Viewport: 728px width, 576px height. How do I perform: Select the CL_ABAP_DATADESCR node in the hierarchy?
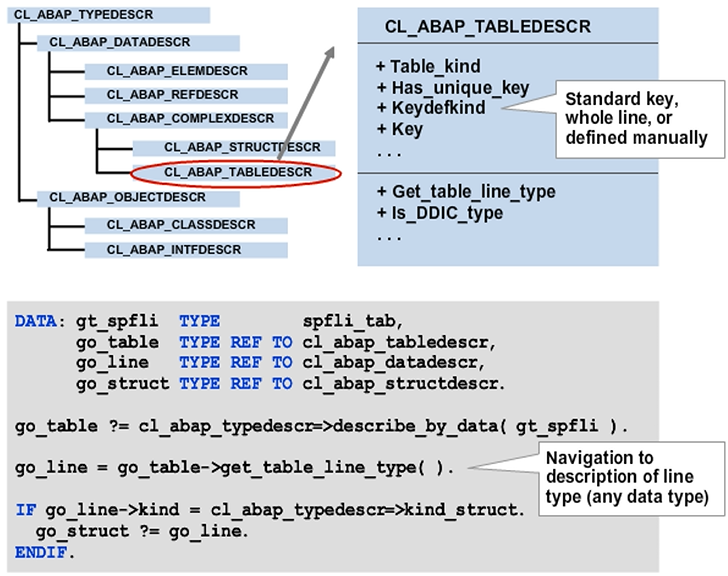(x=119, y=43)
